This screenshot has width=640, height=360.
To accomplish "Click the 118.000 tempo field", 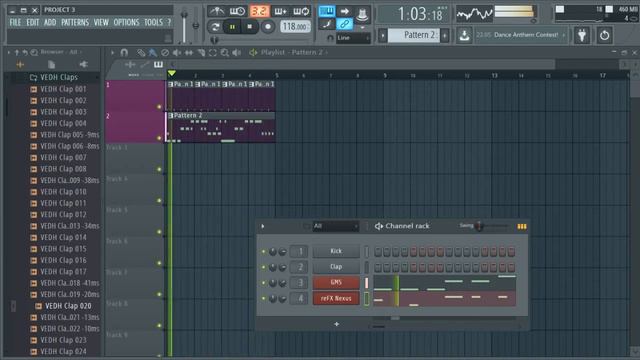I will coord(295,27).
